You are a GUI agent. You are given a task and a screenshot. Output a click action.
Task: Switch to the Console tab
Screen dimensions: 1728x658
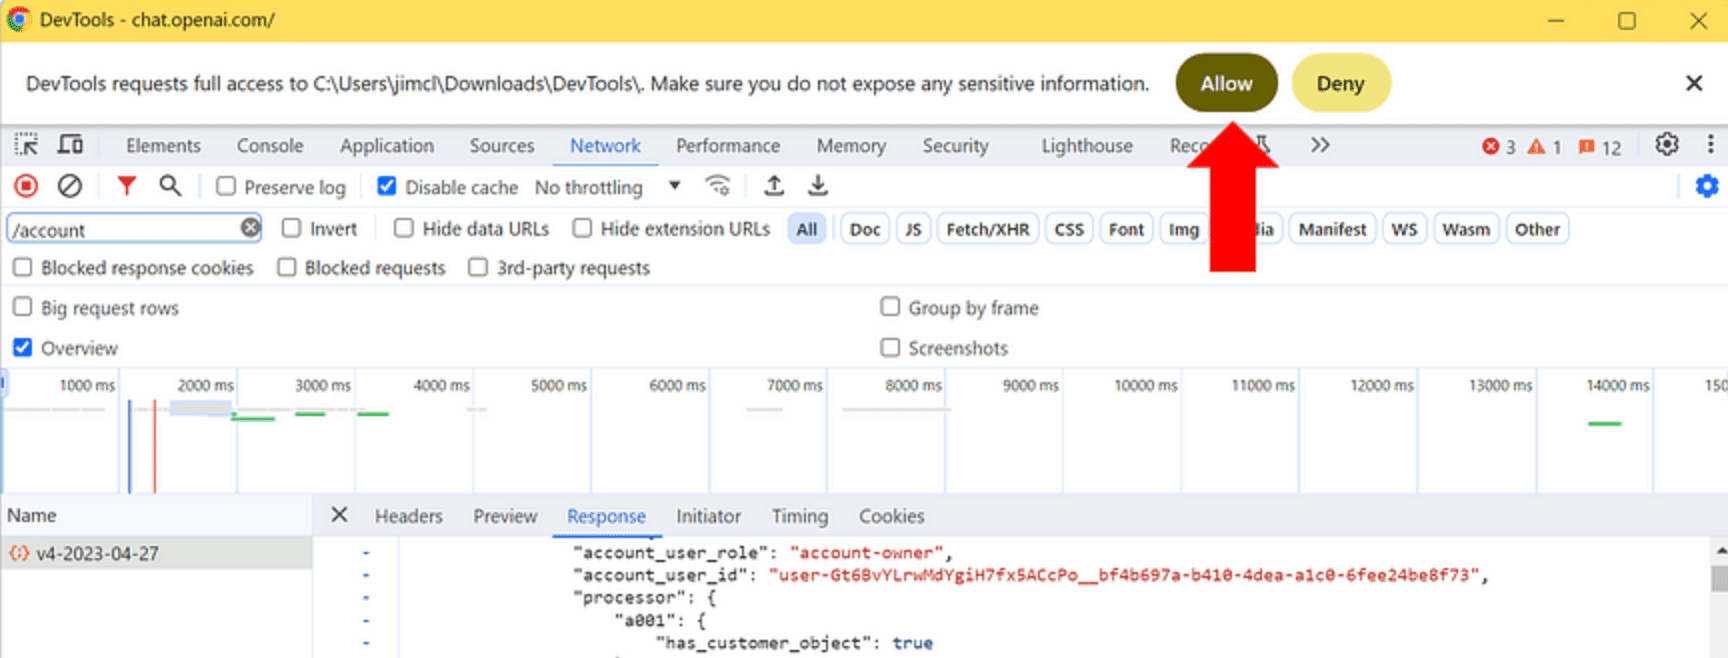(270, 146)
